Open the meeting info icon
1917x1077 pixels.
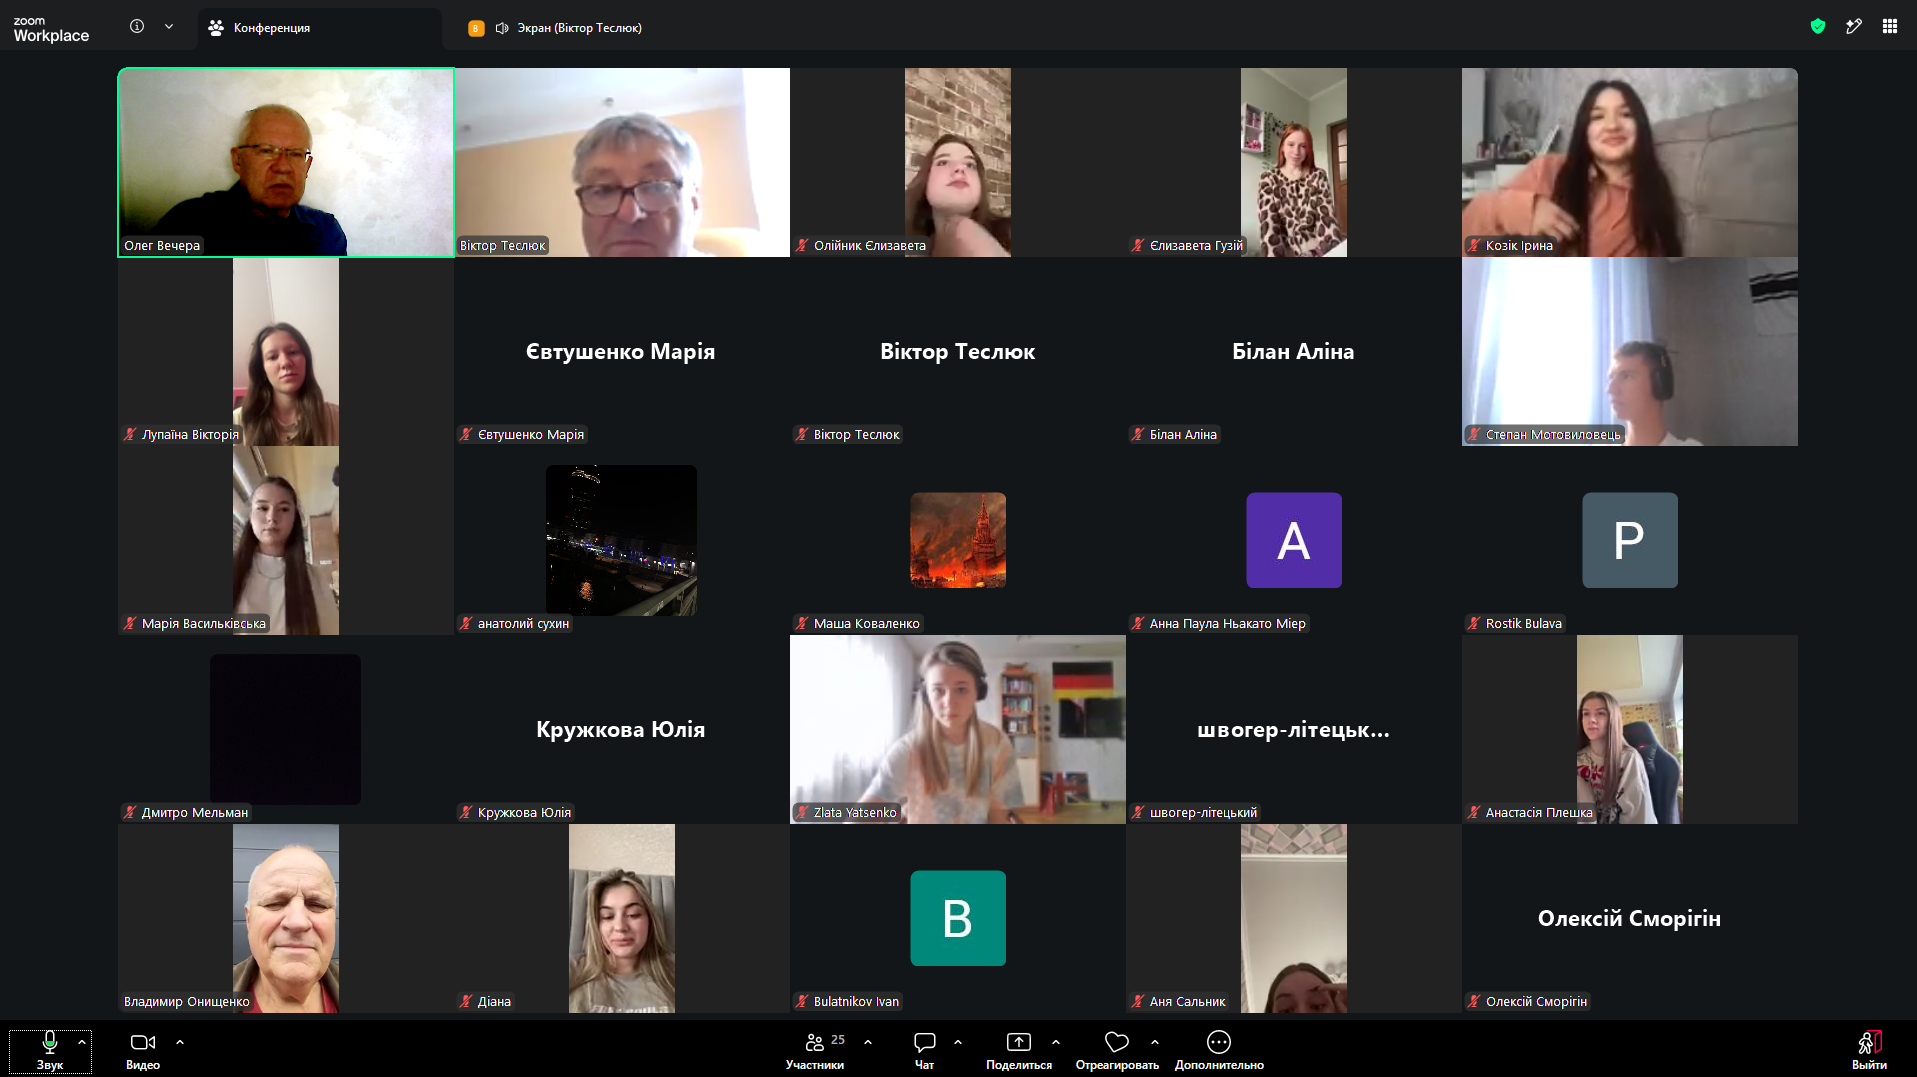tap(137, 27)
